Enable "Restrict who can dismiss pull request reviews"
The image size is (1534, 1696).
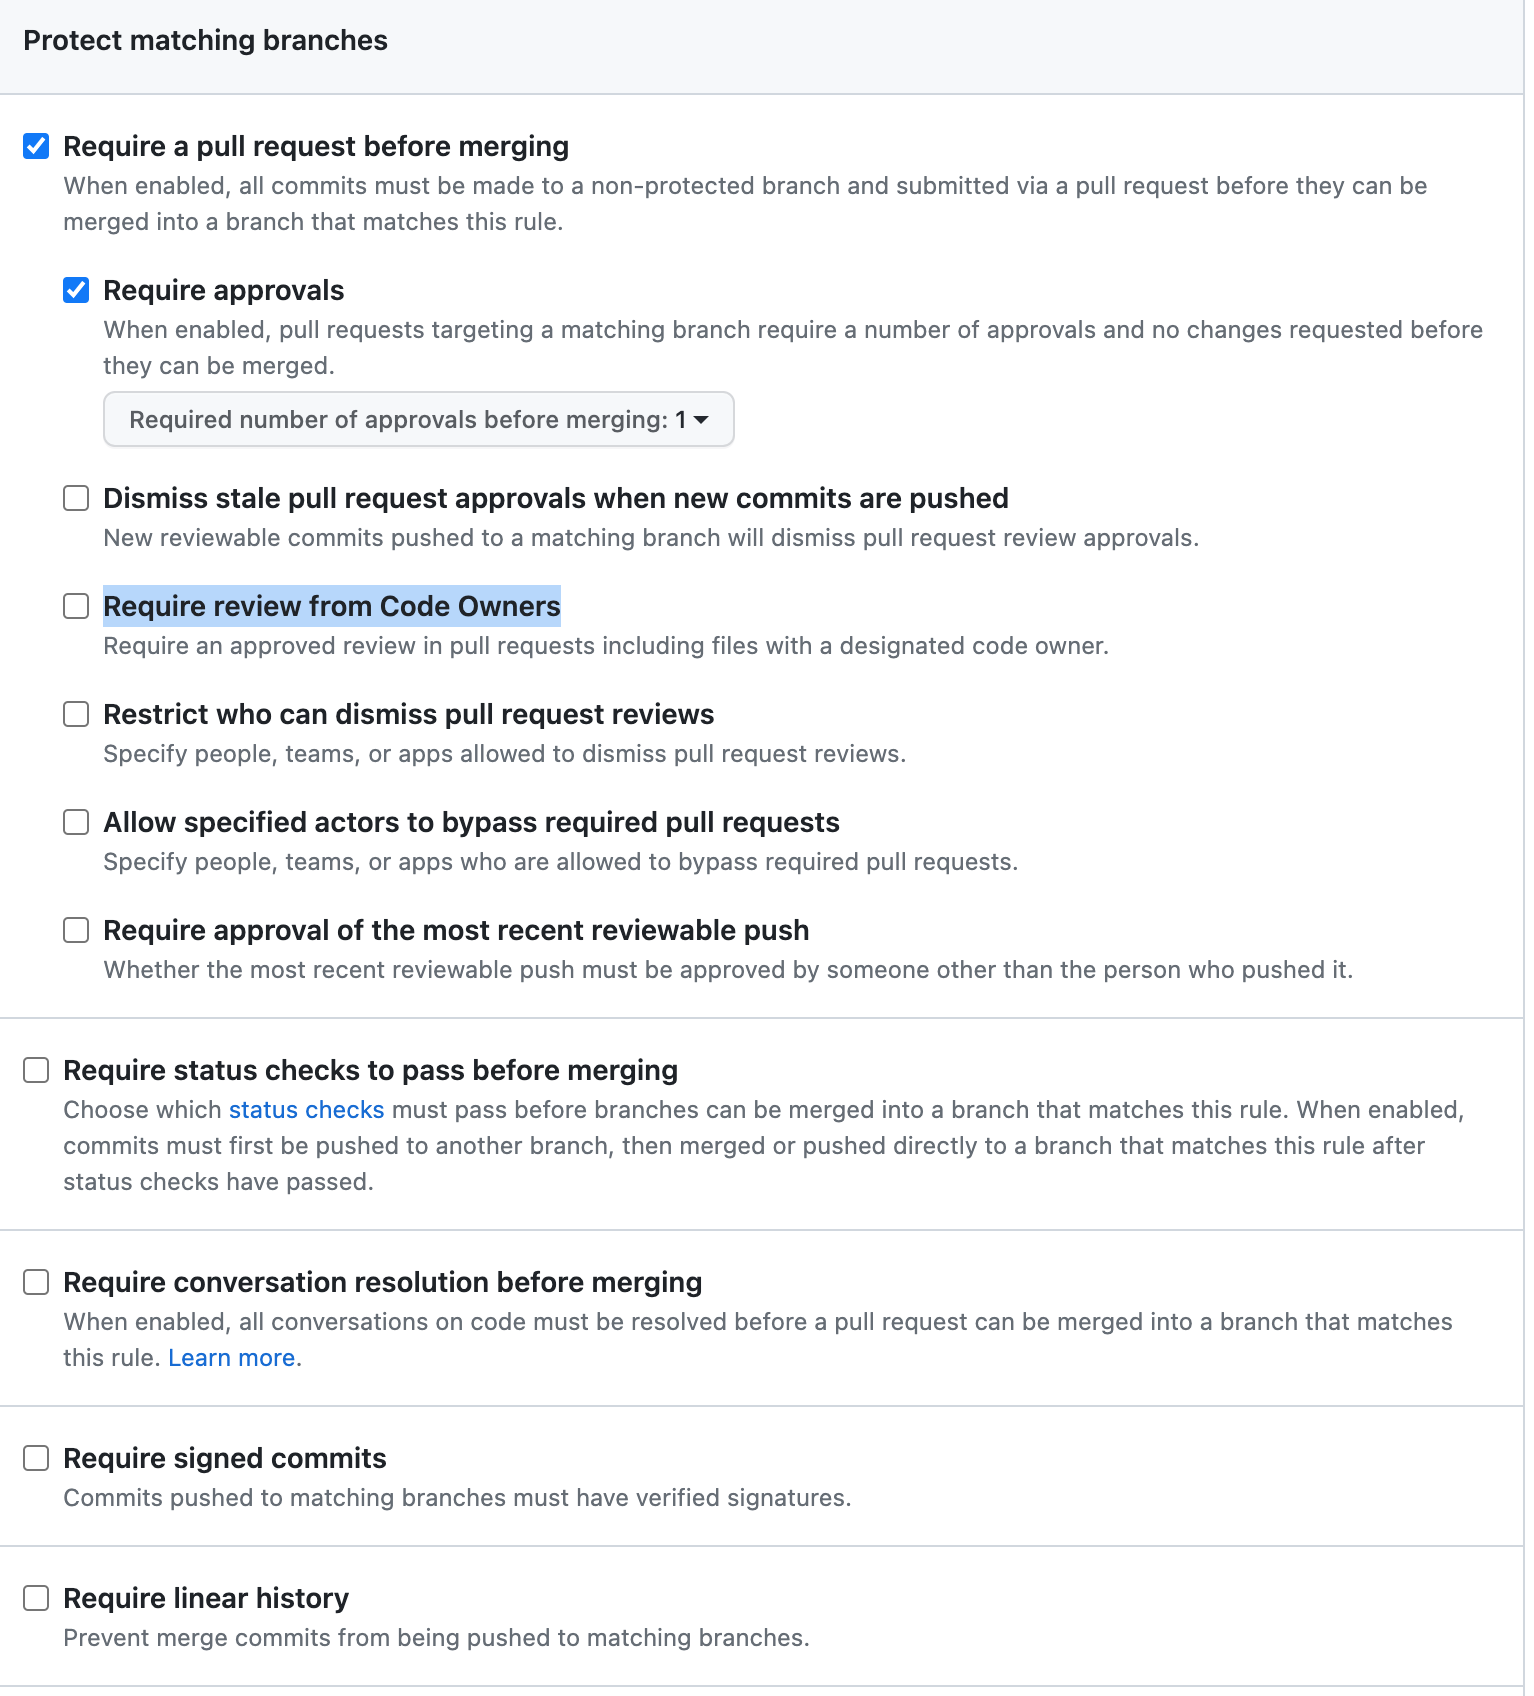76,714
